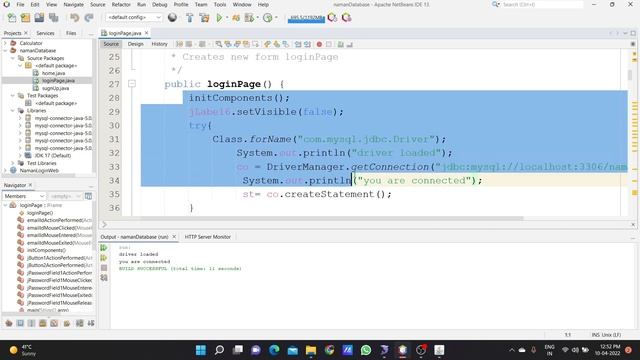Click the Save All toolbar icon

[53, 18]
